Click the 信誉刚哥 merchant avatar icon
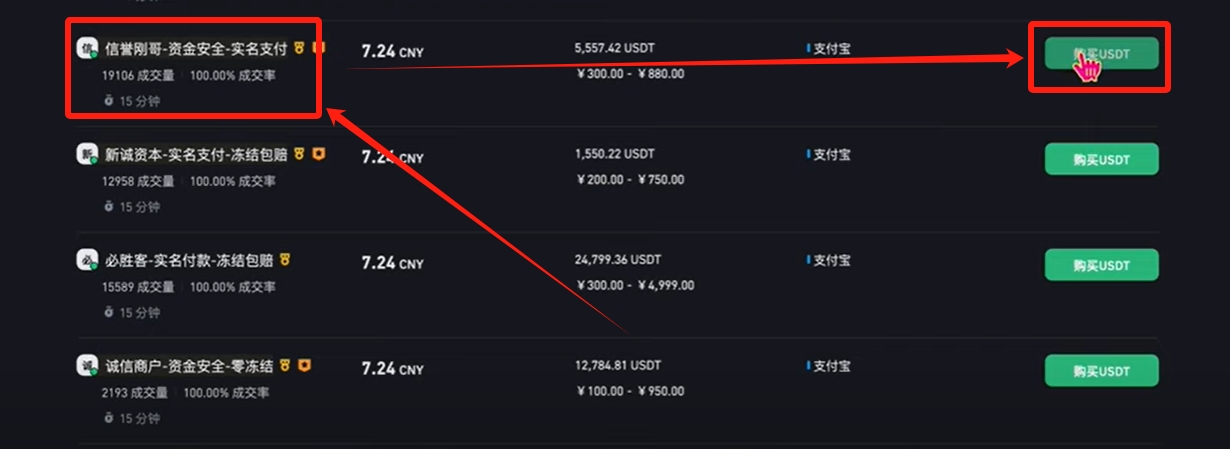This screenshot has width=1230, height=449. click(x=87, y=48)
